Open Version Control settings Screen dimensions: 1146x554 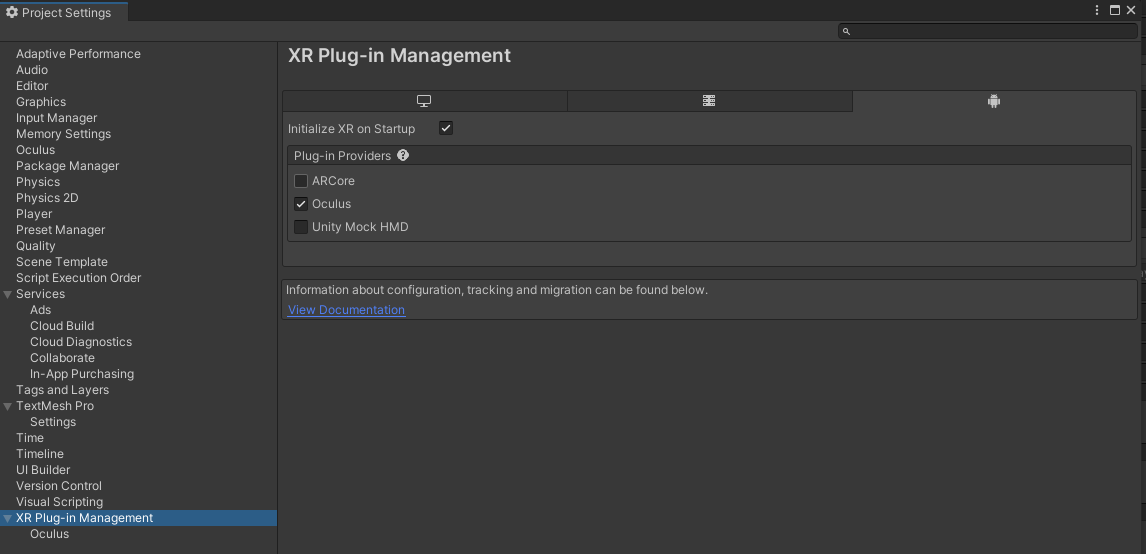click(x=59, y=486)
